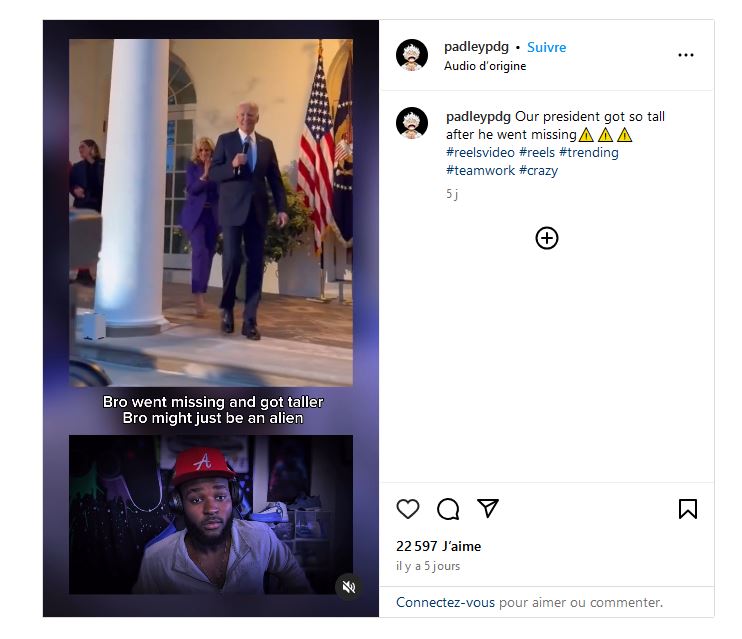Open the #reelsvideo hashtag
This screenshot has height=639, width=742.
pos(480,153)
